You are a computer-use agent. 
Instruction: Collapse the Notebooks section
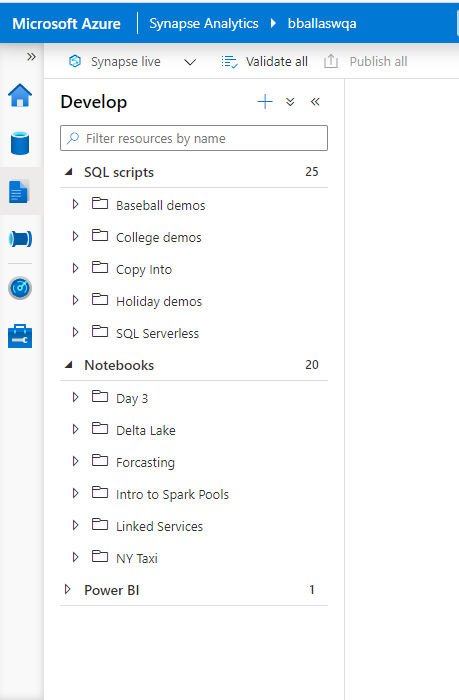69,365
